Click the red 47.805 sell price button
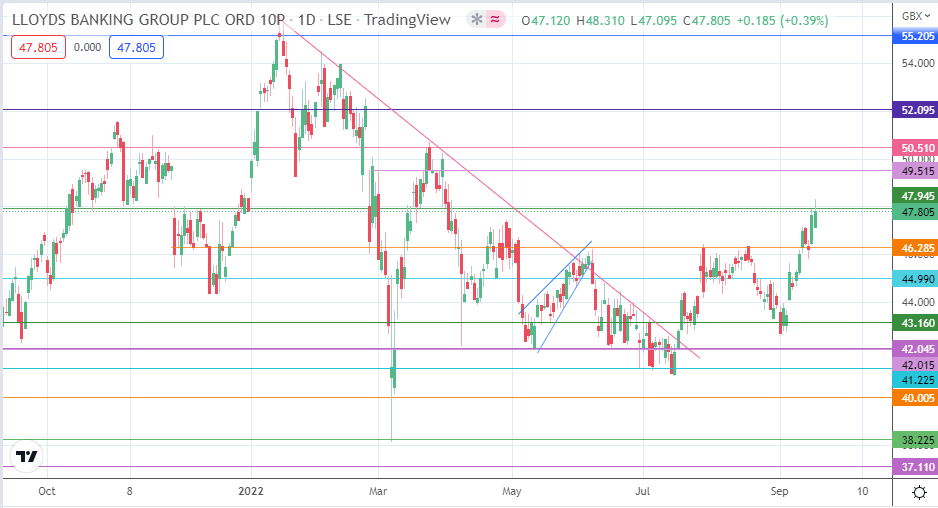 tap(38, 47)
